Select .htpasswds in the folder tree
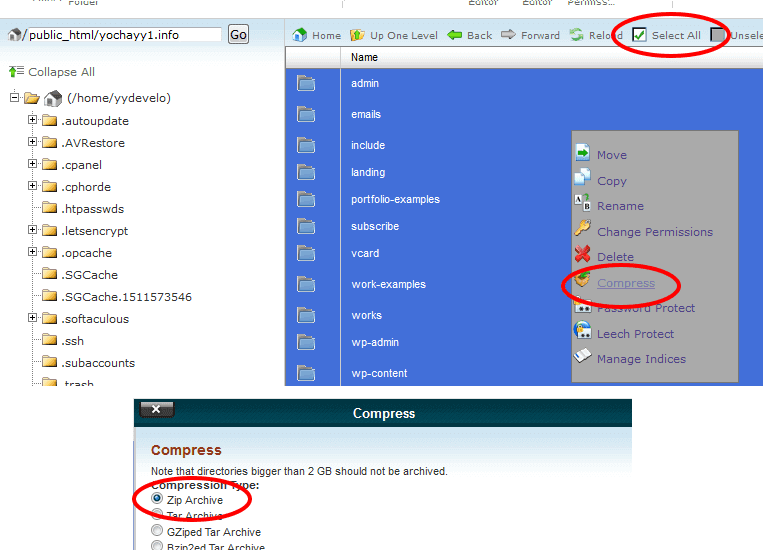764x550 pixels. click(93, 209)
